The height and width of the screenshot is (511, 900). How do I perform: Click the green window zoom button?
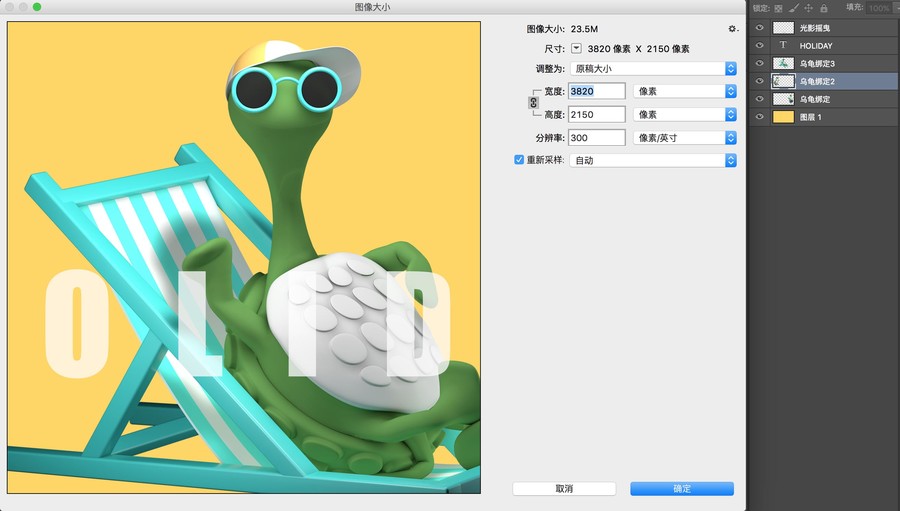[37, 7]
